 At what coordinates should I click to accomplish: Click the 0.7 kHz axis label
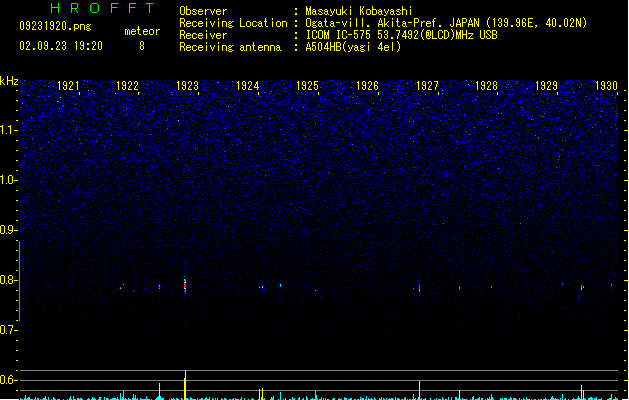[x=9, y=330]
